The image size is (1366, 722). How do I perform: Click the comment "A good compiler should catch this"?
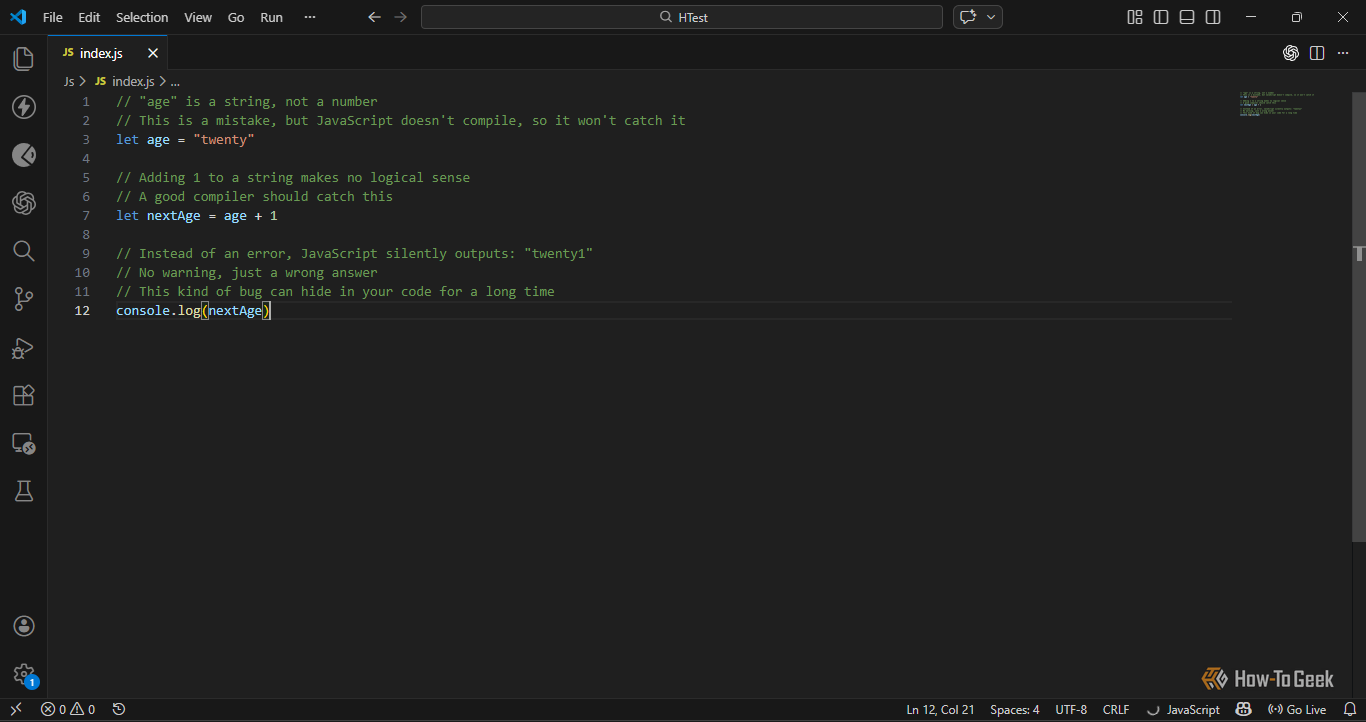255,196
